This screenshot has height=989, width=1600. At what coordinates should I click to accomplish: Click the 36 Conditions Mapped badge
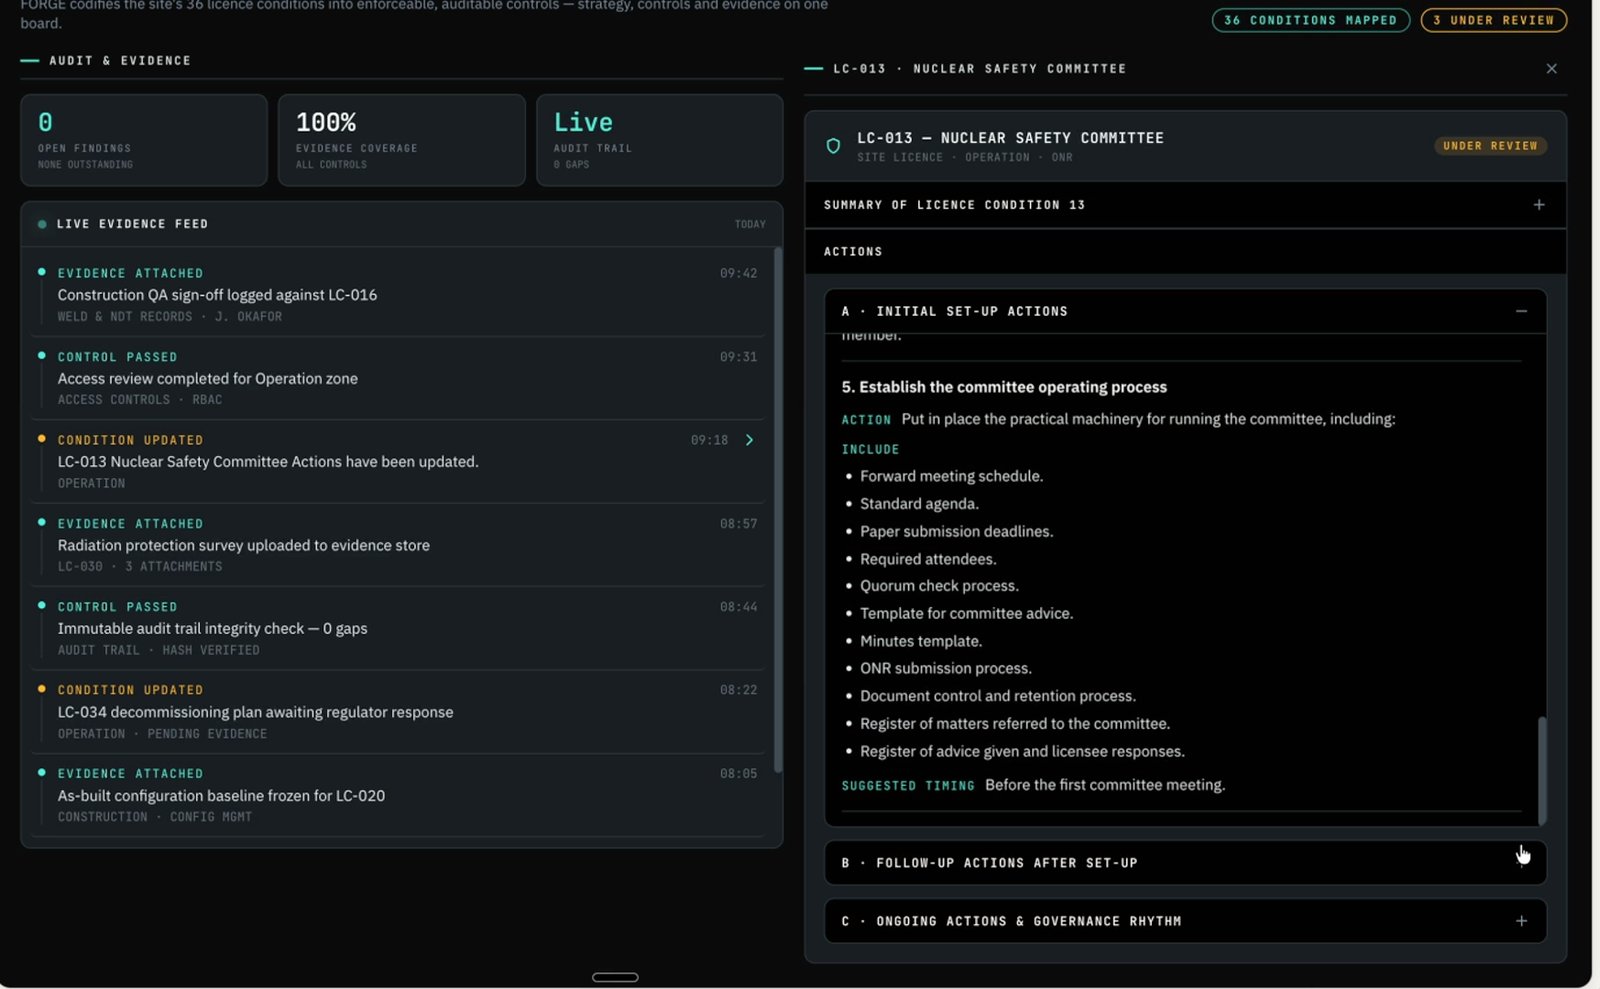tap(1310, 20)
